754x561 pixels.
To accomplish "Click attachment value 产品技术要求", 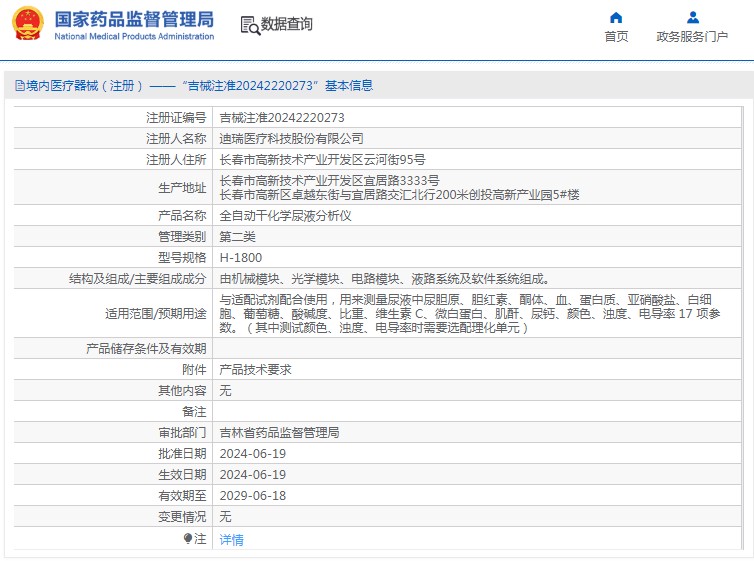I will coord(255,370).
